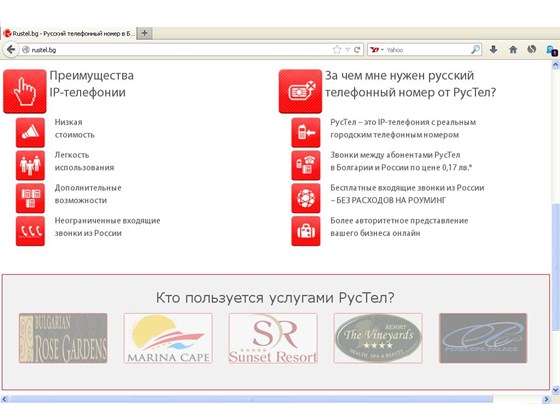Reload the page with refresh icon
Screen dimensions: 560x420
pyautogui.click(x=357, y=50)
